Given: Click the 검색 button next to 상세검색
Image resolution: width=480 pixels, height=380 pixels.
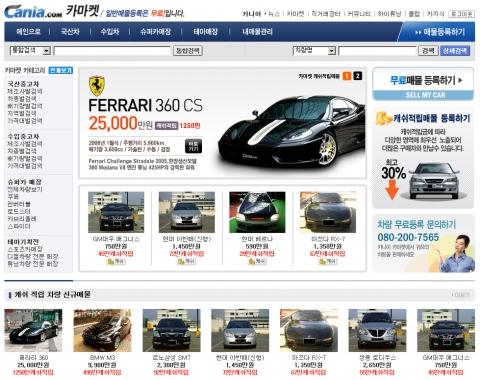Looking at the screenshot, I should click(428, 51).
